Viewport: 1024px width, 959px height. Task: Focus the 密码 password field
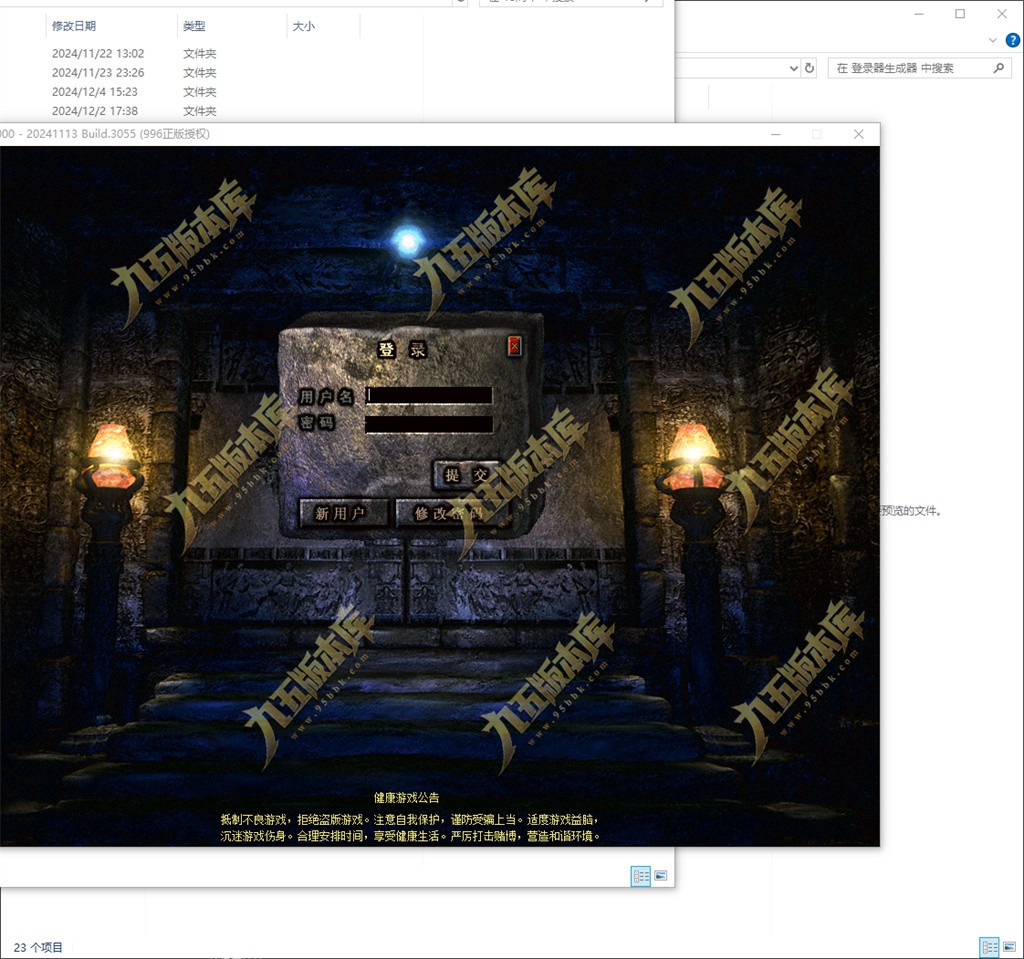(428, 424)
